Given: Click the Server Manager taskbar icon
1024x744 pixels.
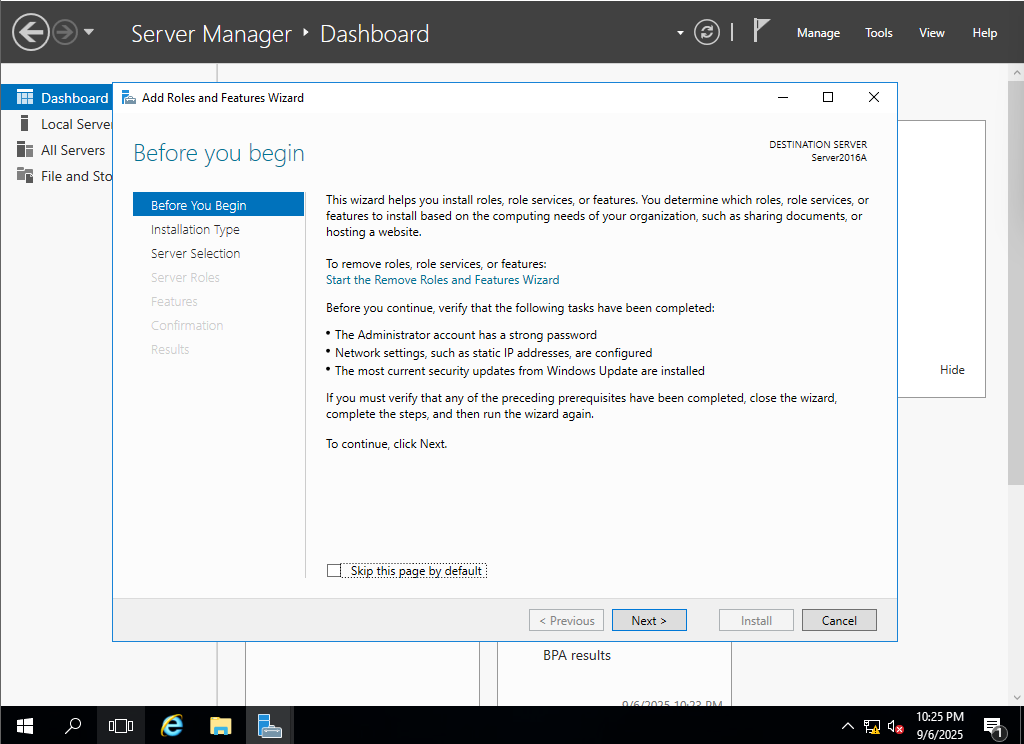Looking at the screenshot, I should [269, 725].
